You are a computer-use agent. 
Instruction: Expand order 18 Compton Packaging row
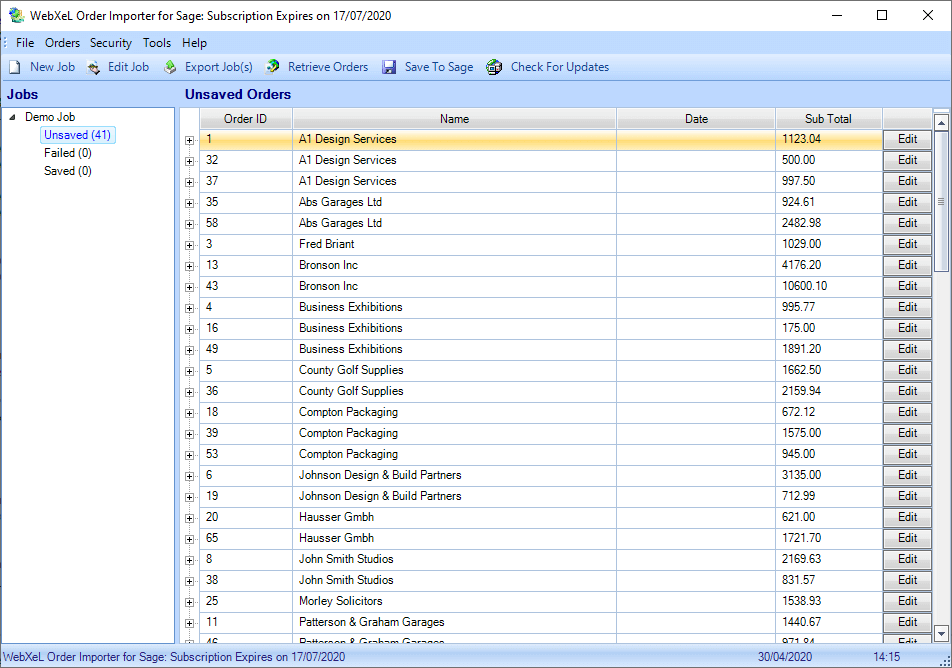[189, 414]
